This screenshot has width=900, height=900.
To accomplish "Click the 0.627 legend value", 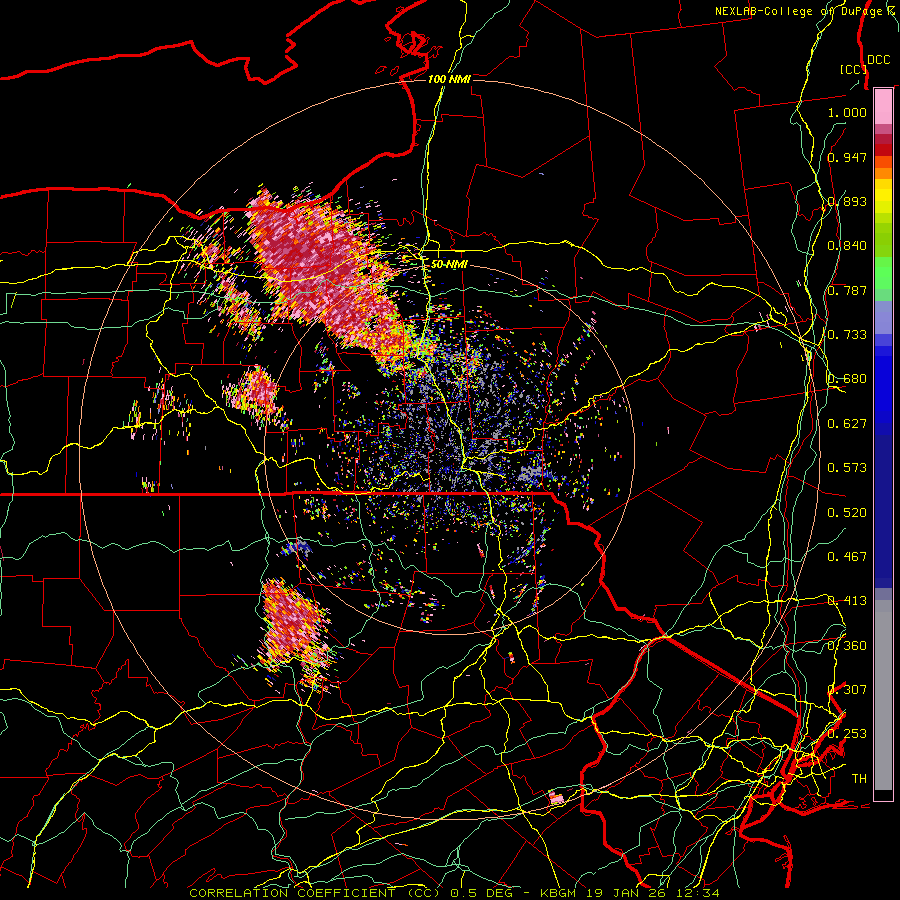I will click(847, 424).
